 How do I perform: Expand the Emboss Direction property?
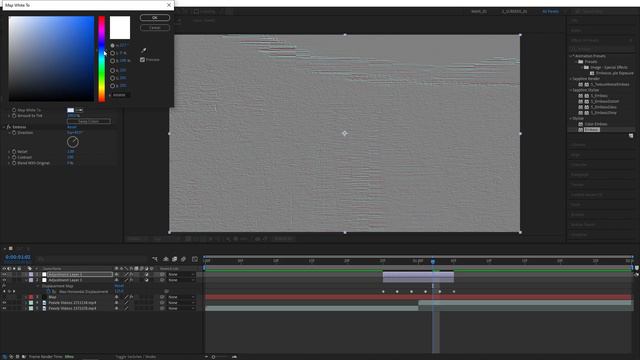[x=9, y=133]
